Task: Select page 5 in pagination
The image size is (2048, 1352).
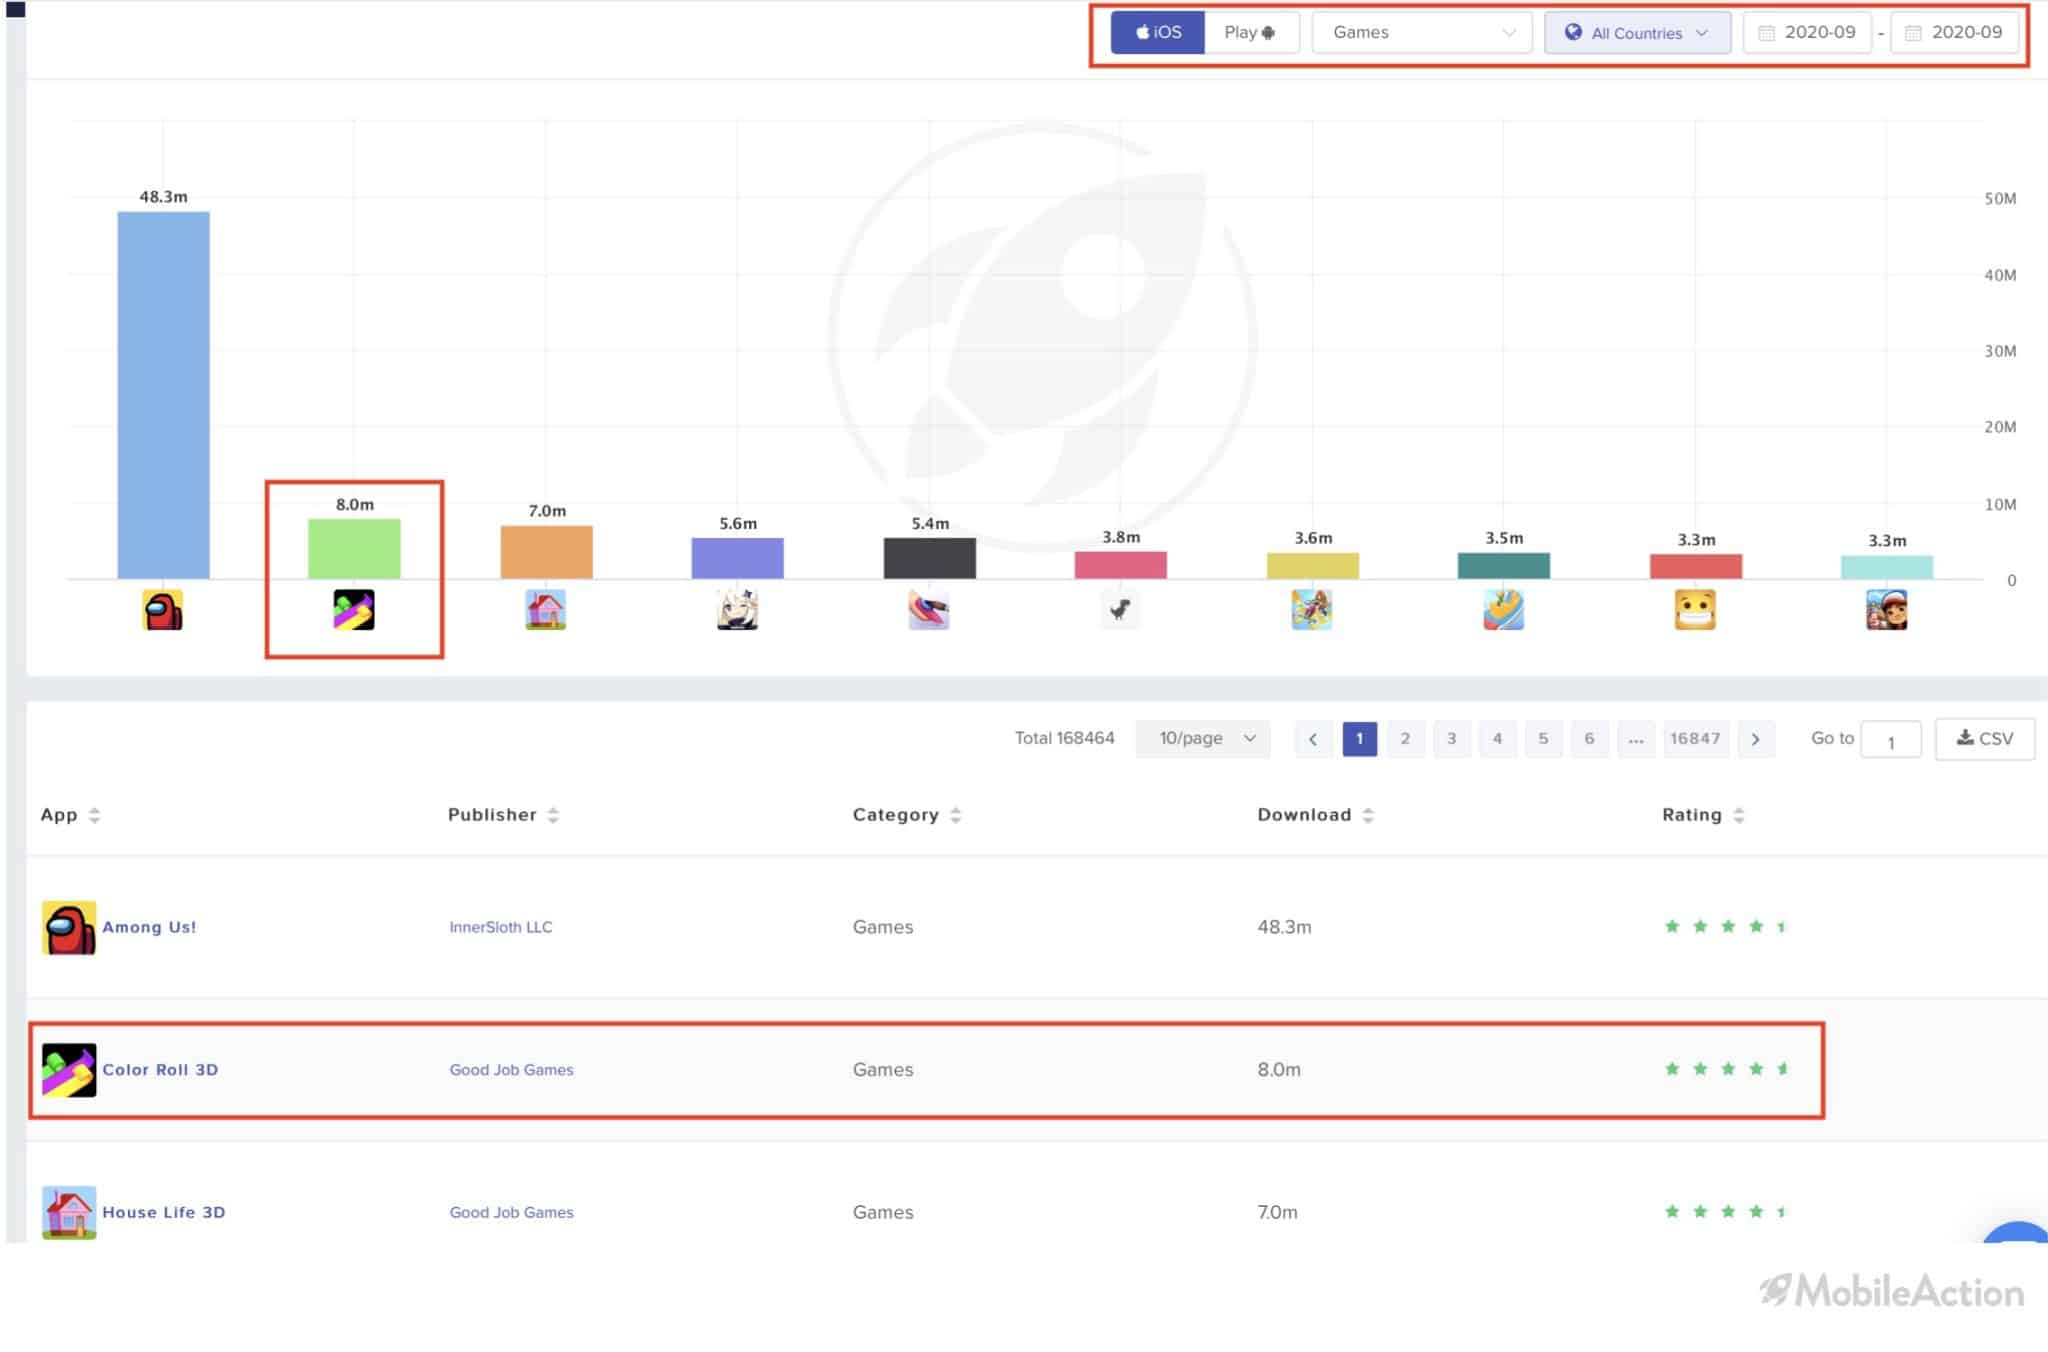Action: 1543,739
